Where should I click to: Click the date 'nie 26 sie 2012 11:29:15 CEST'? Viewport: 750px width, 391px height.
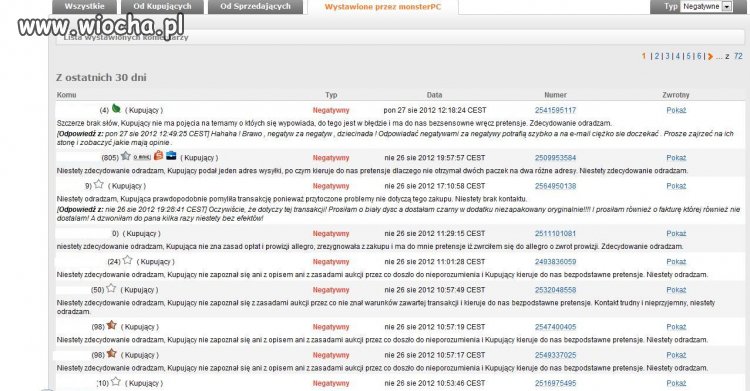pos(435,234)
